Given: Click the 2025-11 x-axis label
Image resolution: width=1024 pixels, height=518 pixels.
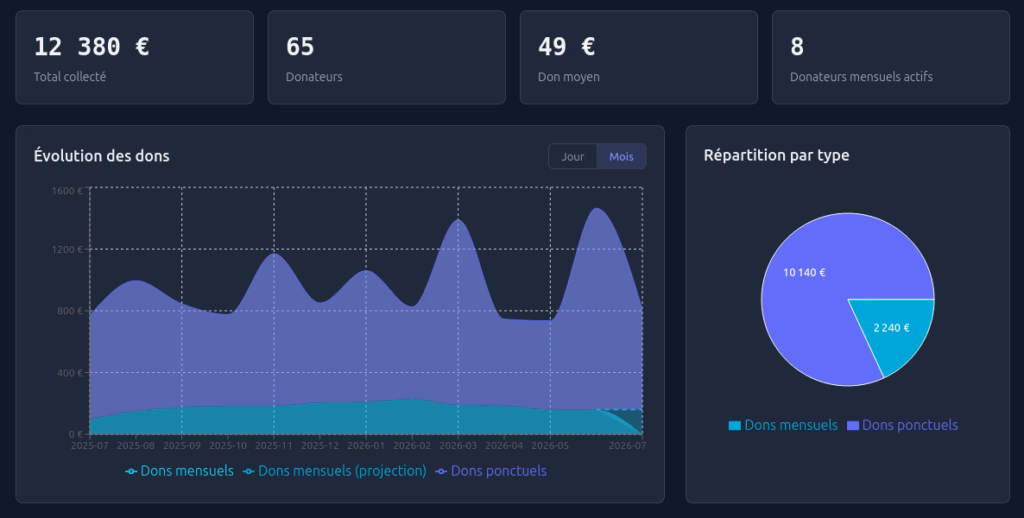Looking at the screenshot, I should click(x=274, y=445).
